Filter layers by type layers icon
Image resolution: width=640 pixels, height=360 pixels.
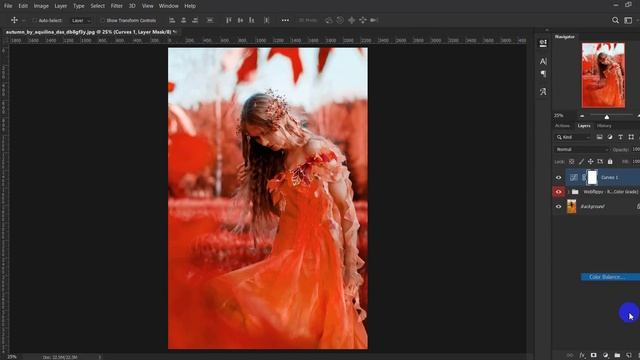(620, 137)
